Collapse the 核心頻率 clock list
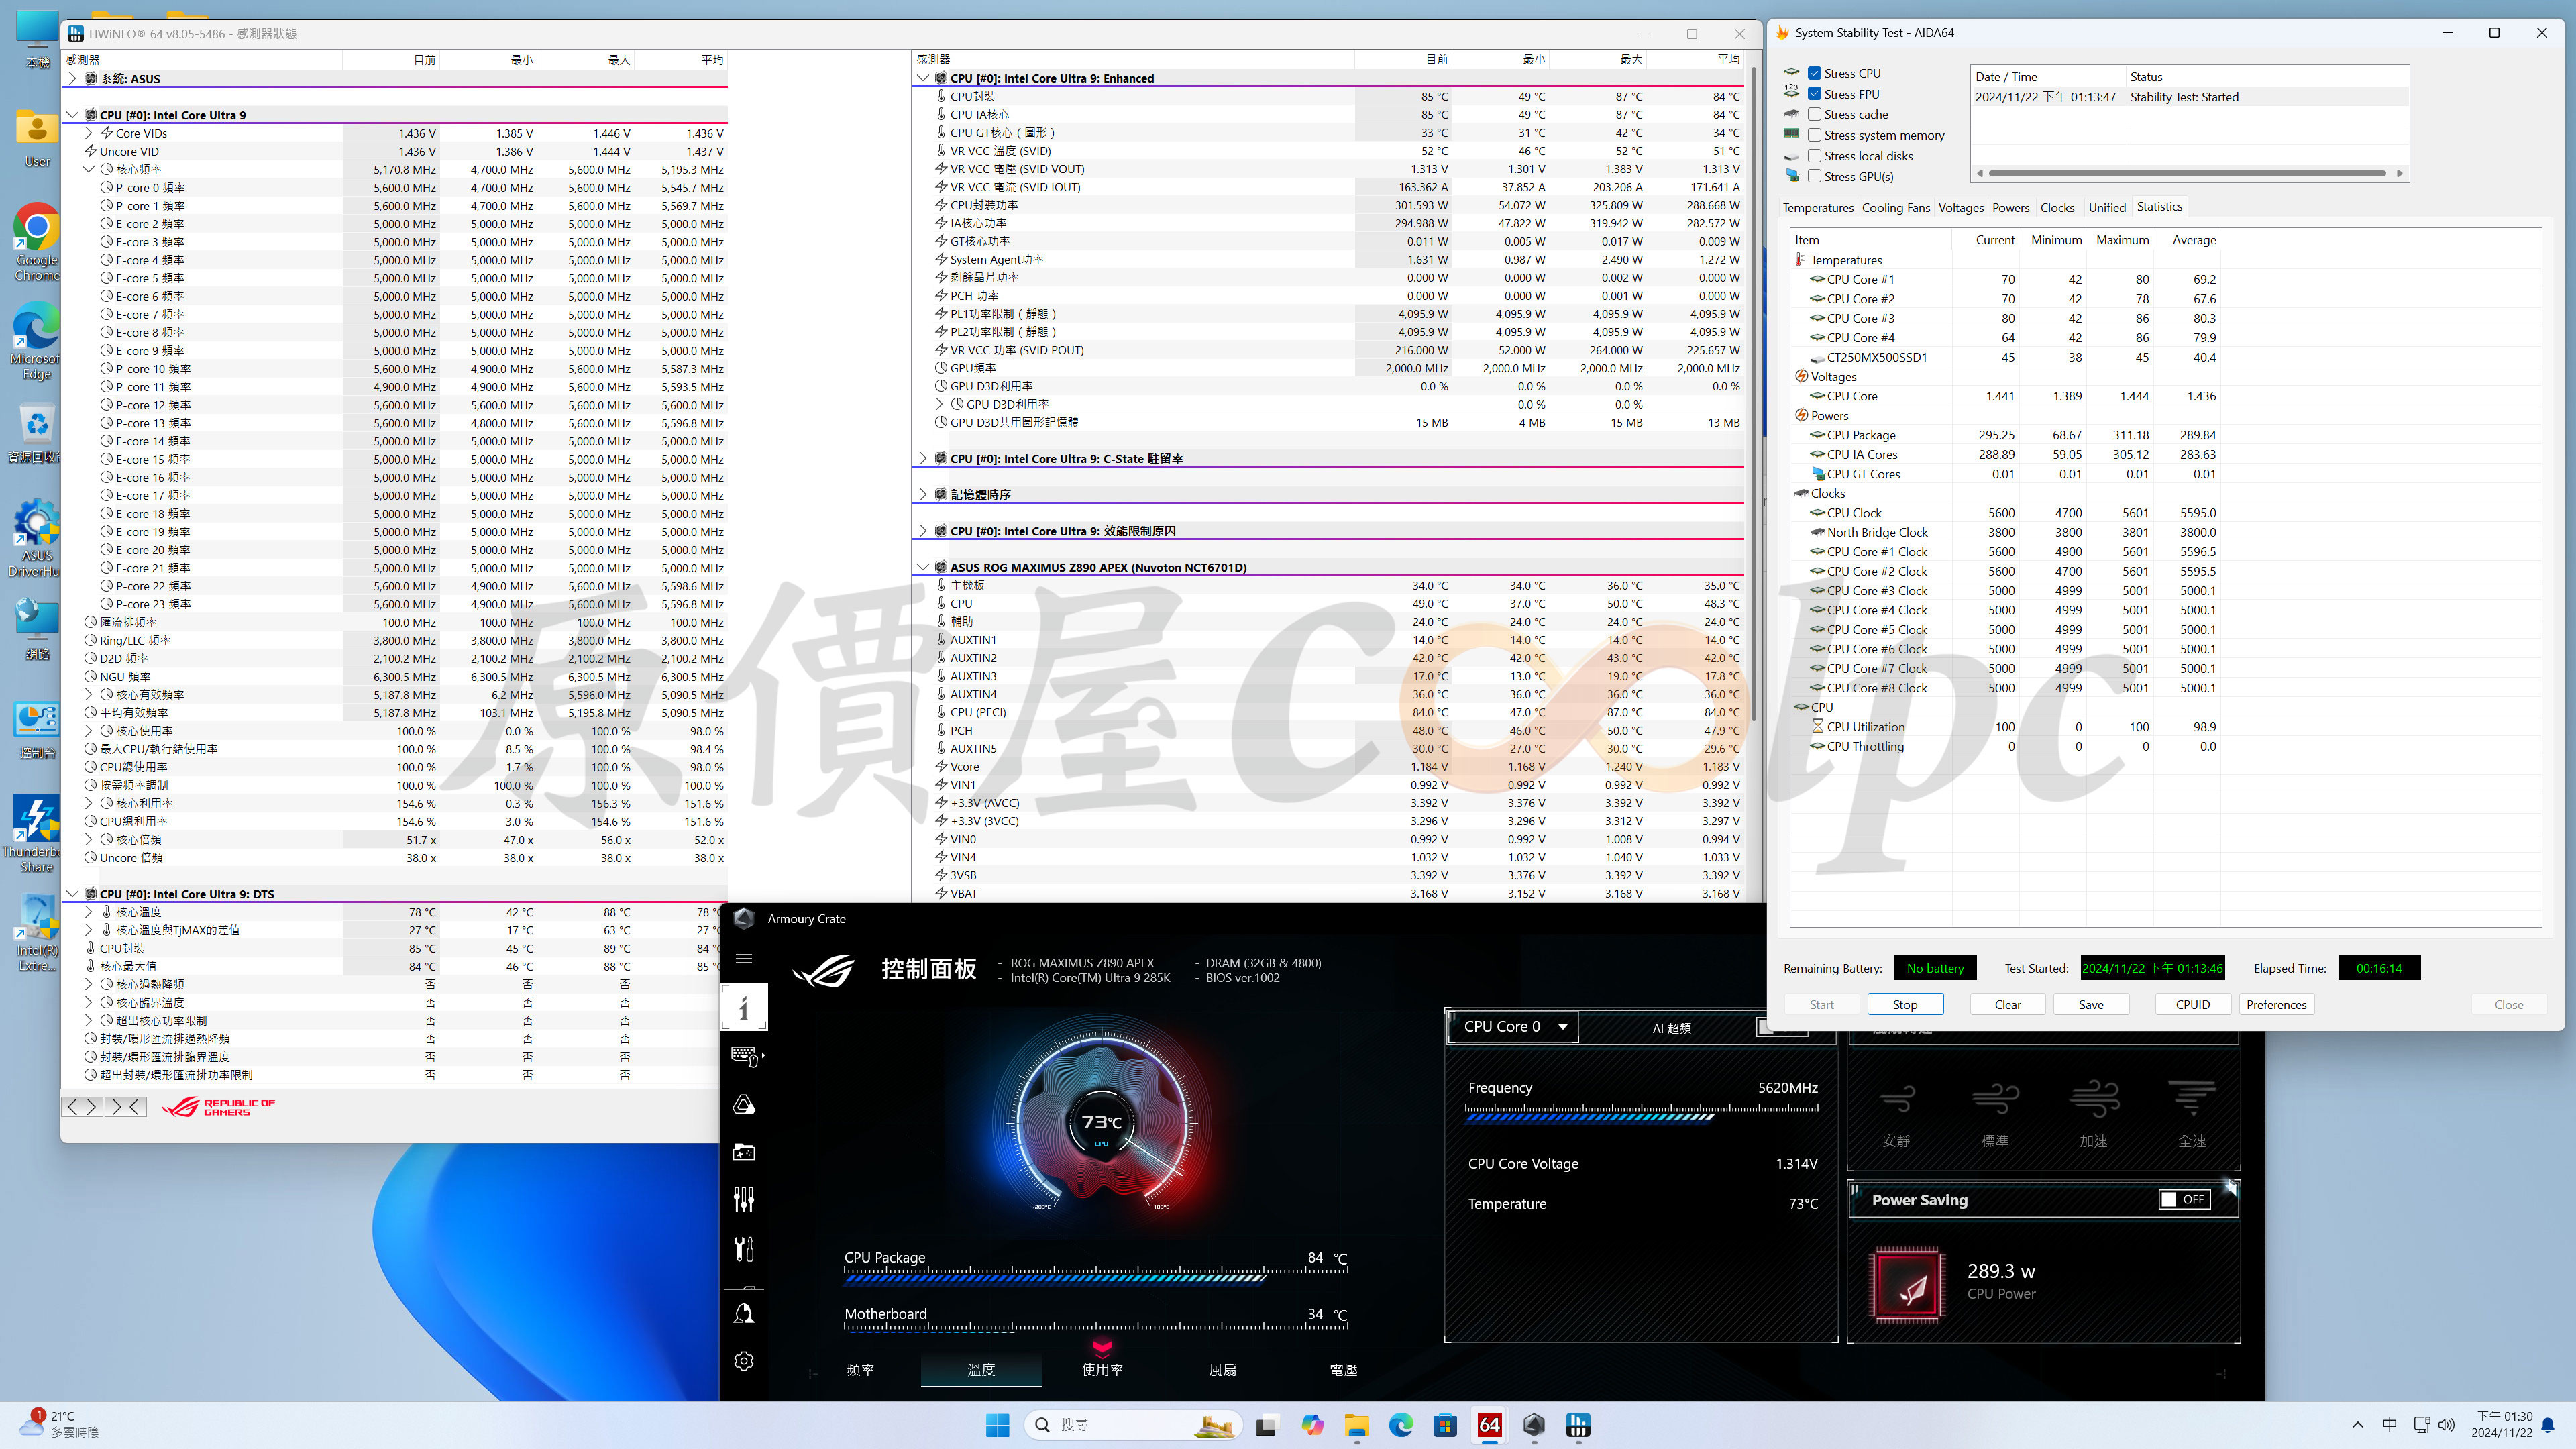The image size is (2576, 1449). 88,169
